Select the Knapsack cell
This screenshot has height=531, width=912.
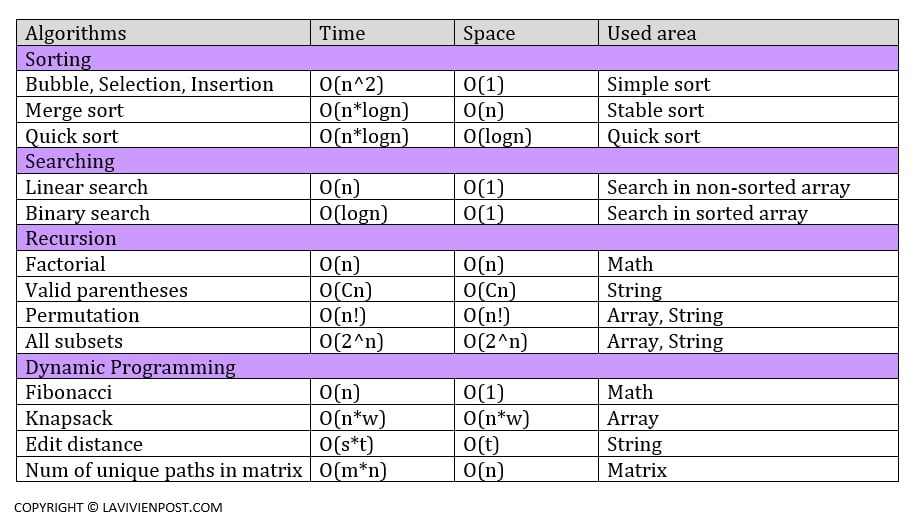69,418
